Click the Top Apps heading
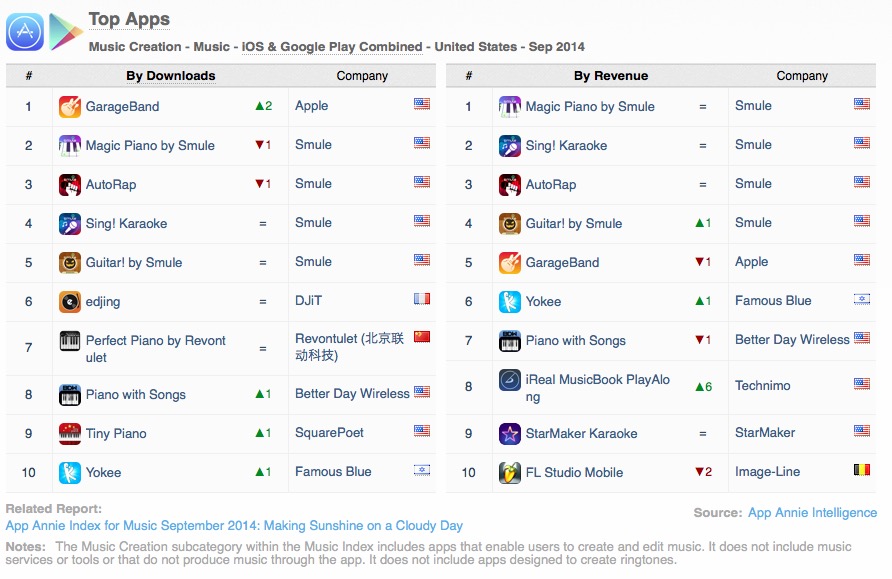892x579 pixels. [x=129, y=19]
